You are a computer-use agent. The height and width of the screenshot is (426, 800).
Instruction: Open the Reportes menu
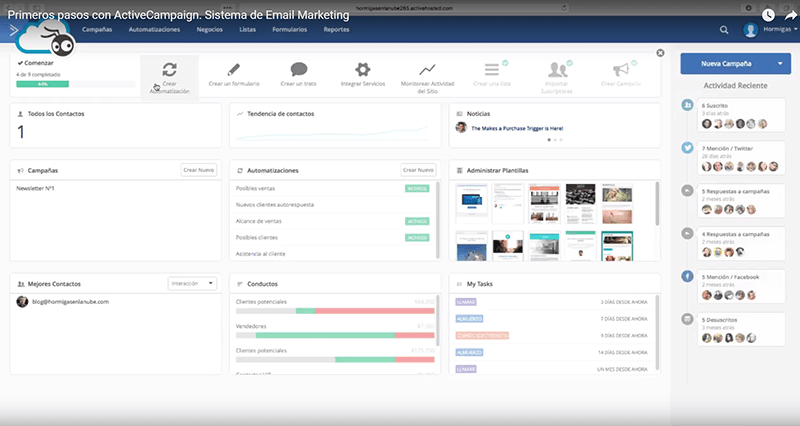(x=336, y=30)
